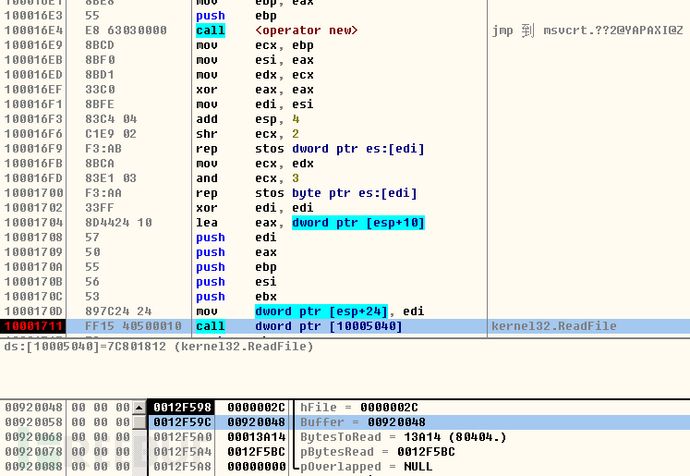The image size is (690, 476).
Task: Select the xor eax, eax instruction
Action: pyautogui.click(x=345, y=90)
